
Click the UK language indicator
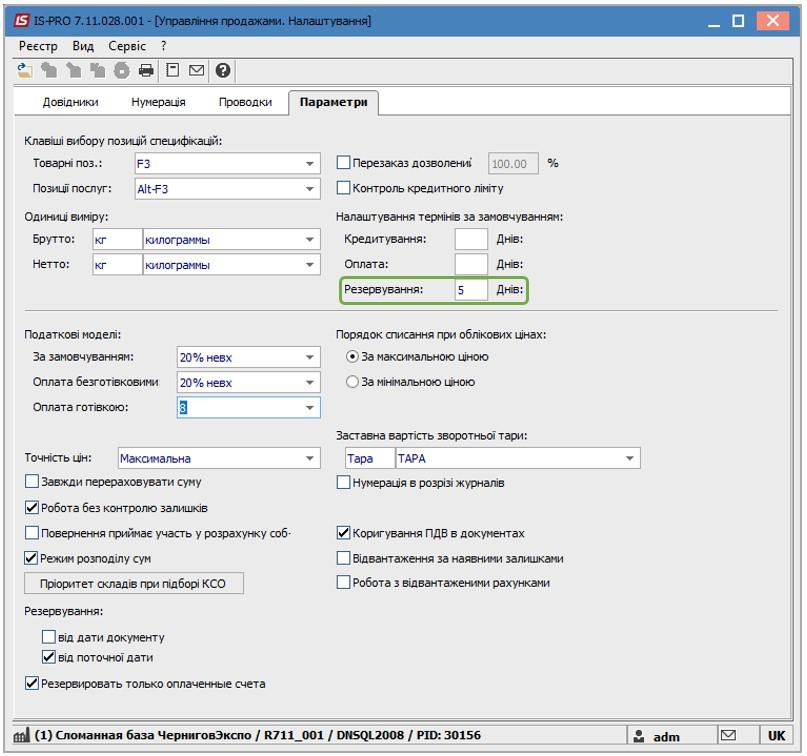pos(776,736)
